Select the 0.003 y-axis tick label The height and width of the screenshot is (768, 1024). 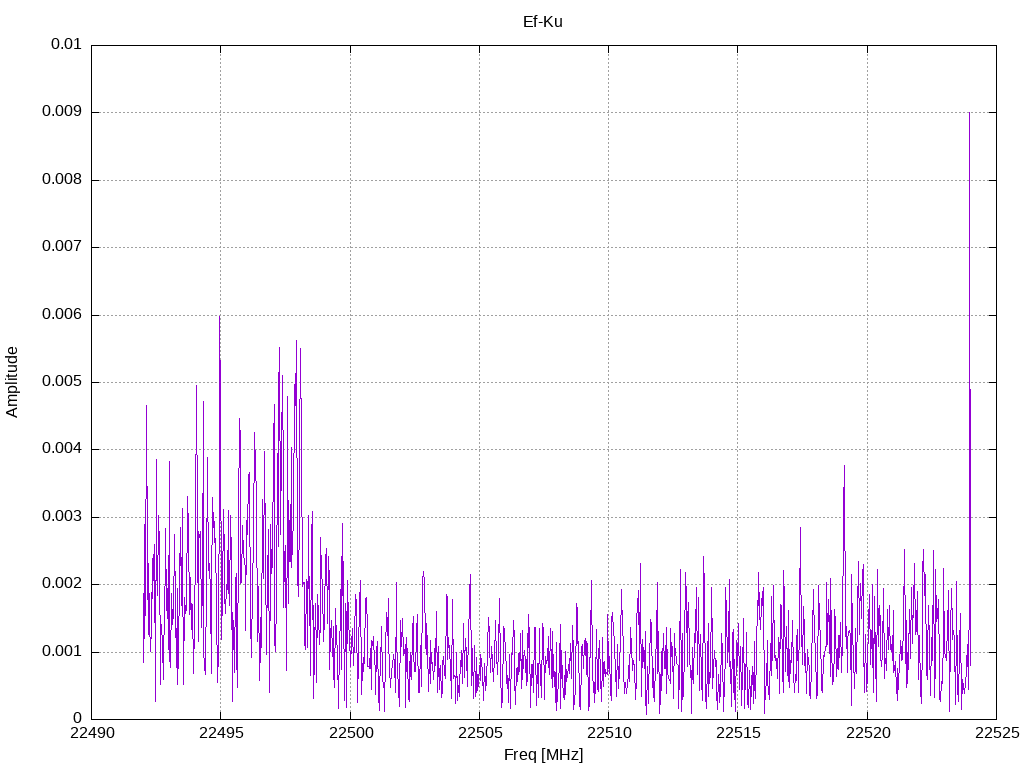click(x=61, y=517)
